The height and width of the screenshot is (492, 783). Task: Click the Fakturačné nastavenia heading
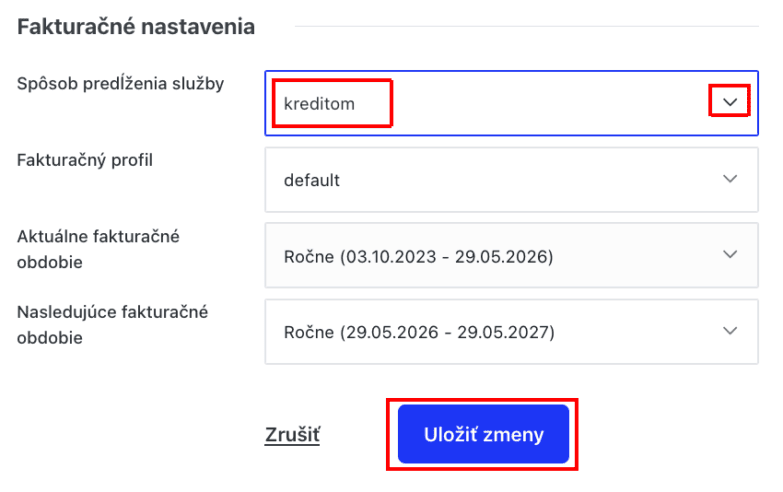point(136,27)
